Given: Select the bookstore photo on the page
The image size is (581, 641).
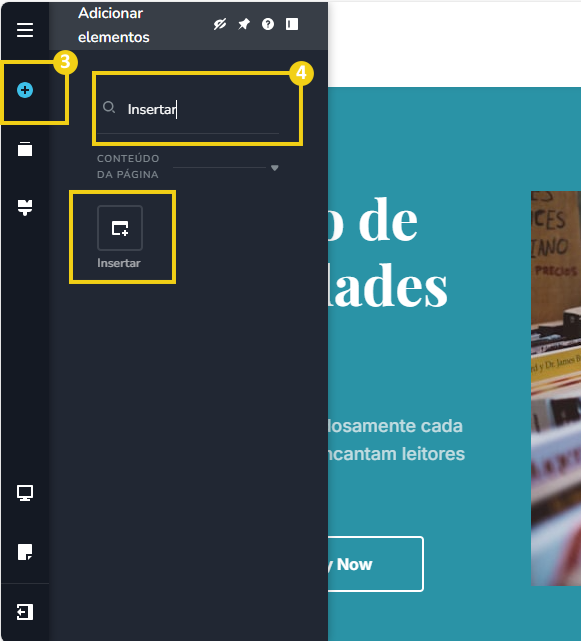Looking at the screenshot, I should click(556, 388).
